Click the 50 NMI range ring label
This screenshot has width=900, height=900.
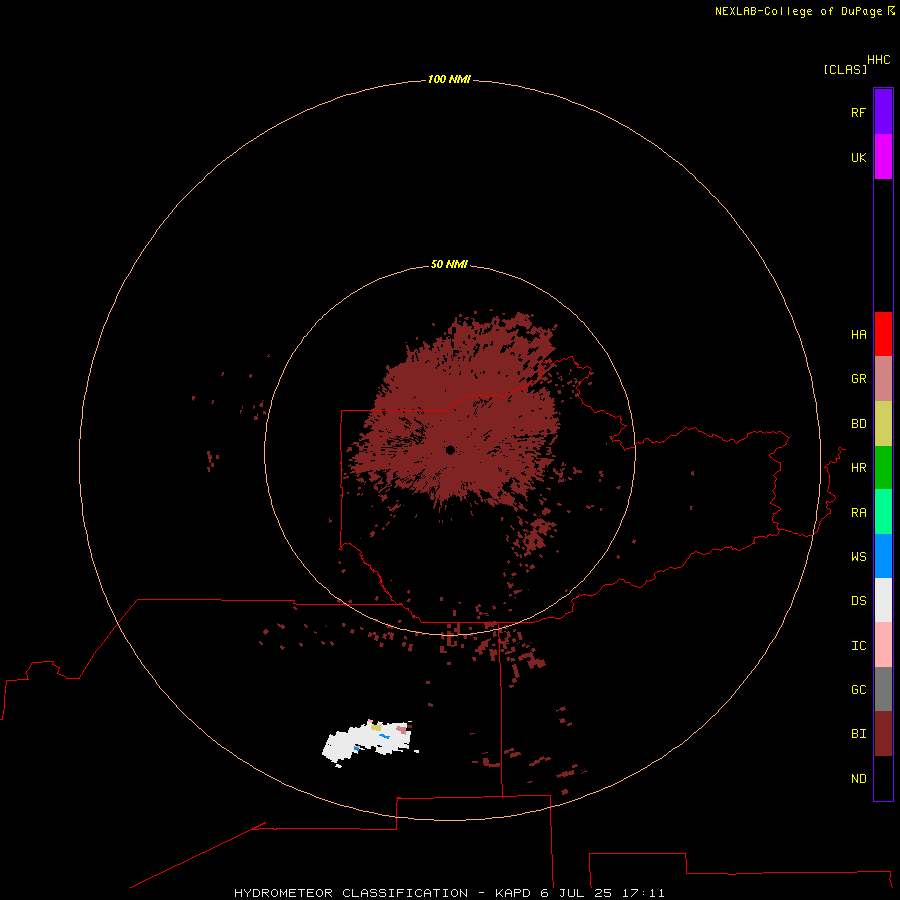[x=449, y=264]
